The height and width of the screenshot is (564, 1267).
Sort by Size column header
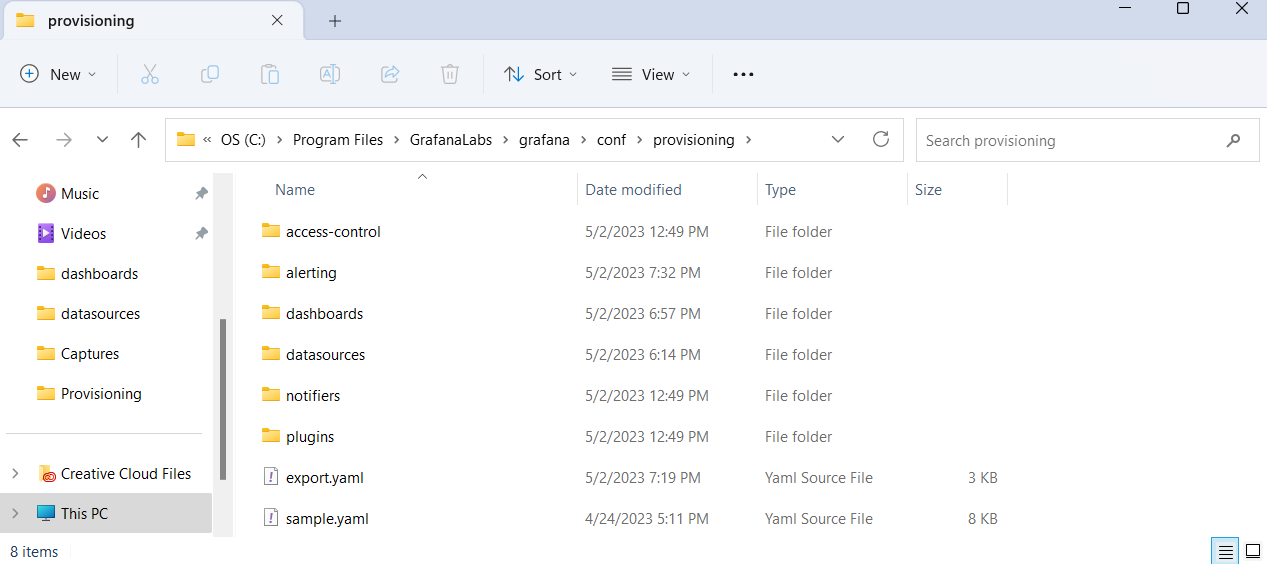pyautogui.click(x=928, y=189)
